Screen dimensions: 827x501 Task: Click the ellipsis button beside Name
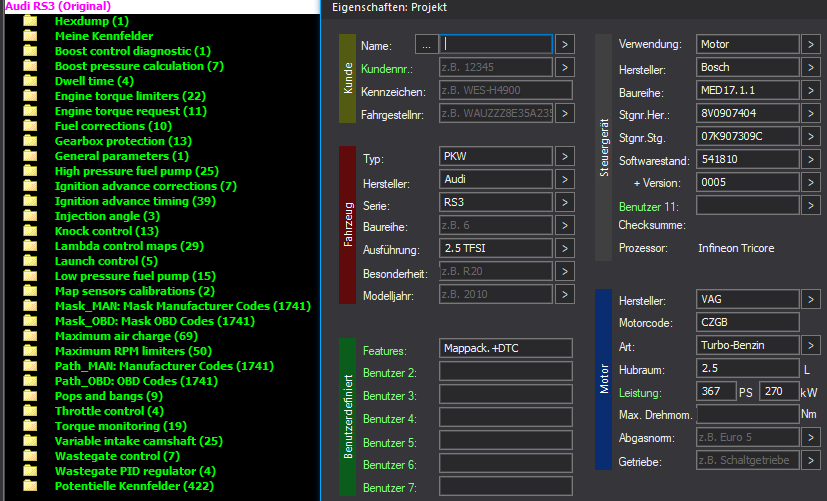coord(426,45)
